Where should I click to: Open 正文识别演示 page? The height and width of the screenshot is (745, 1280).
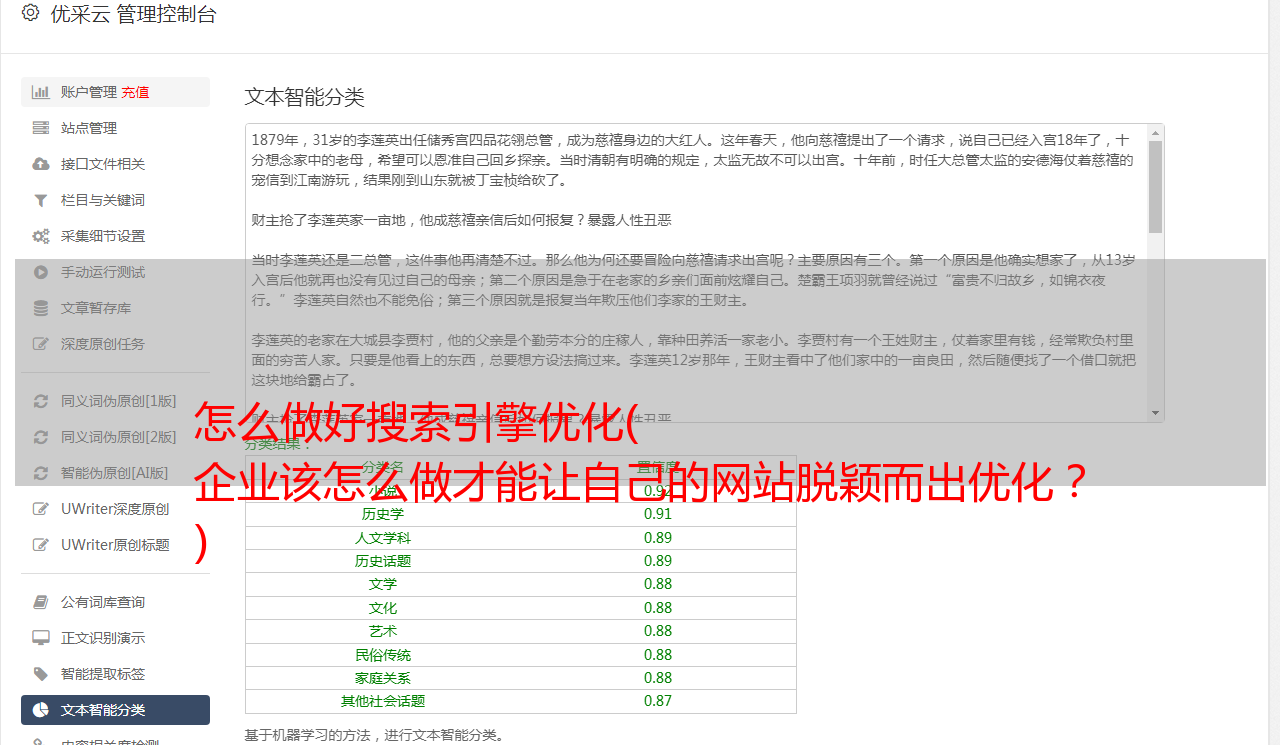click(115, 638)
